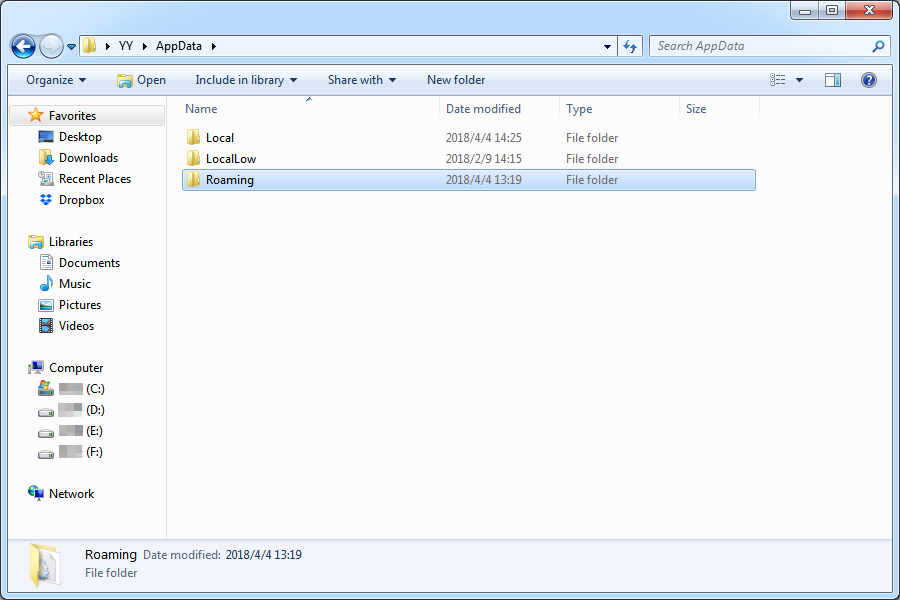The width and height of the screenshot is (900, 600).
Task: Open the Include in library menu
Action: pyautogui.click(x=246, y=80)
